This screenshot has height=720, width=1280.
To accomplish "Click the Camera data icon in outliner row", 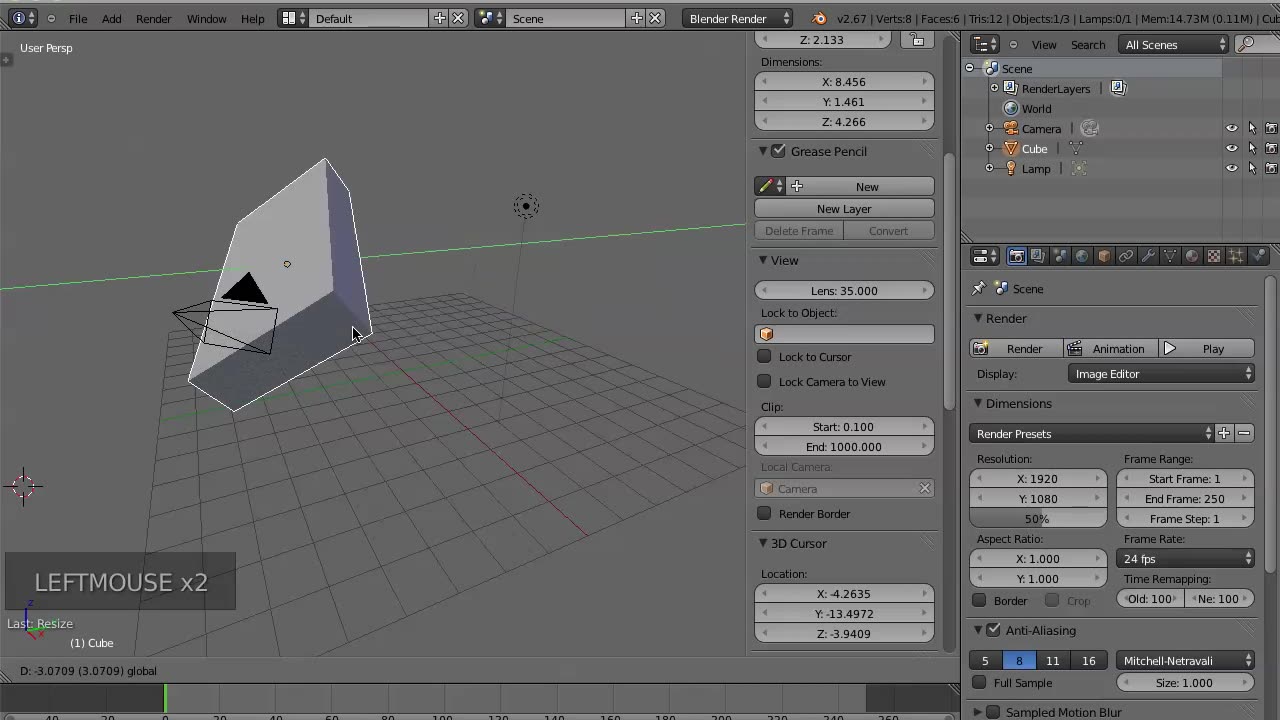I will tap(1090, 128).
